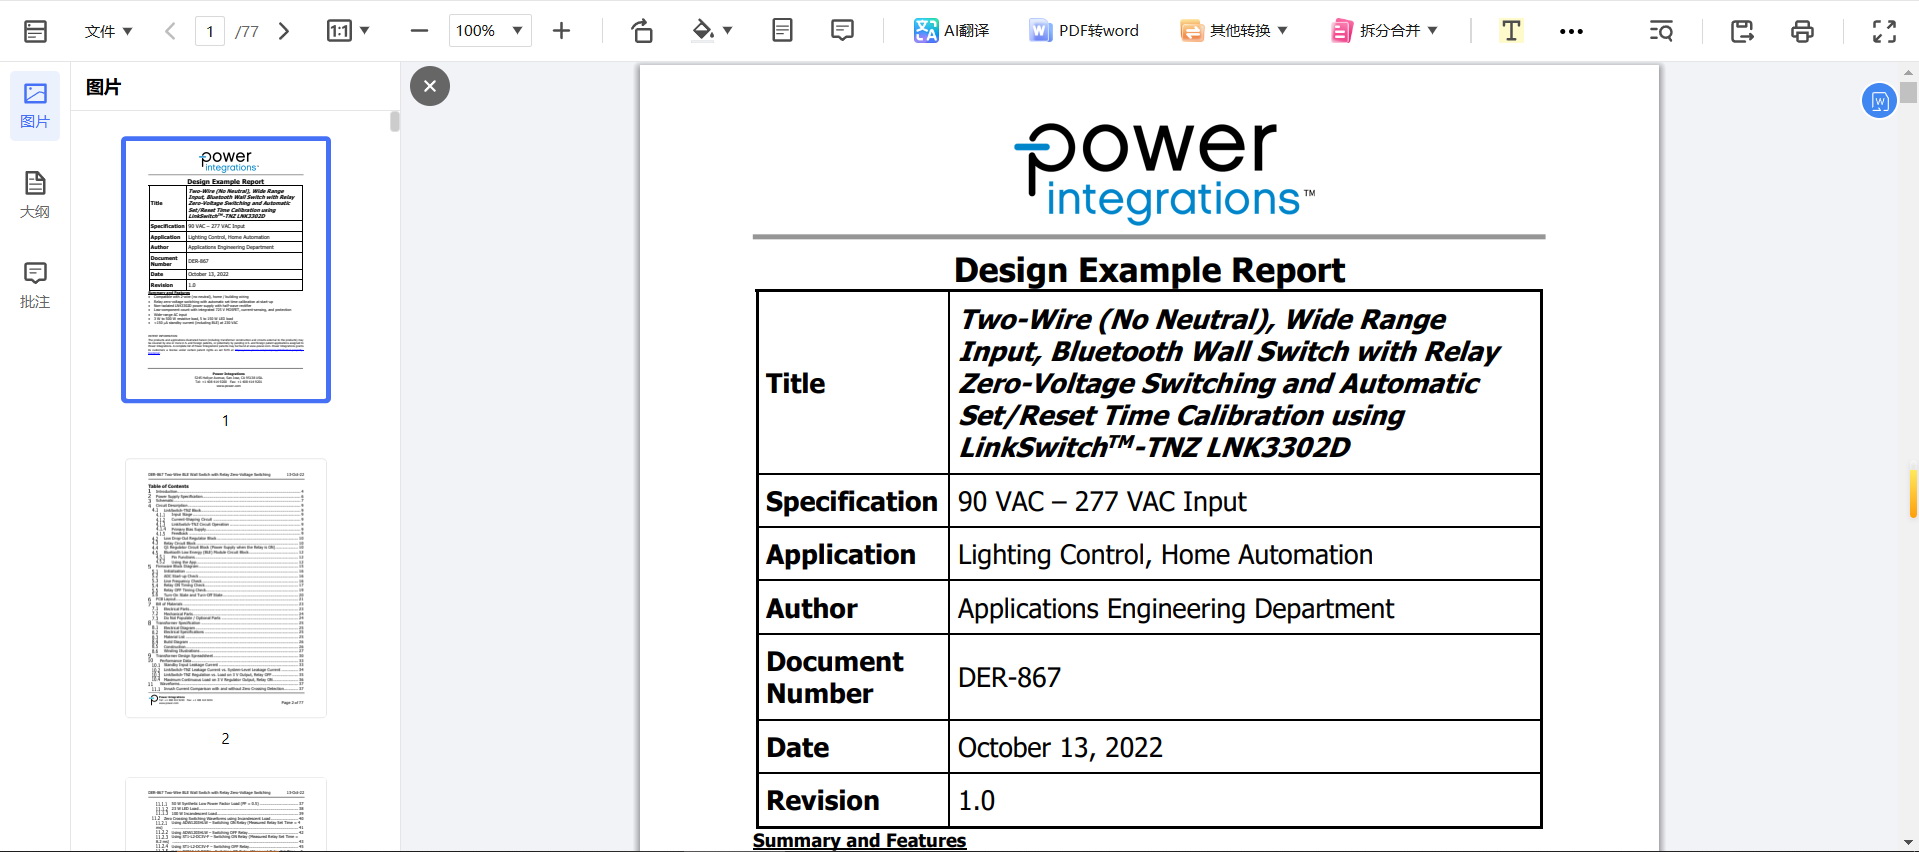The height and width of the screenshot is (852, 1919).
Task: Click the document vertical scrollbar
Action: click(x=1909, y=93)
